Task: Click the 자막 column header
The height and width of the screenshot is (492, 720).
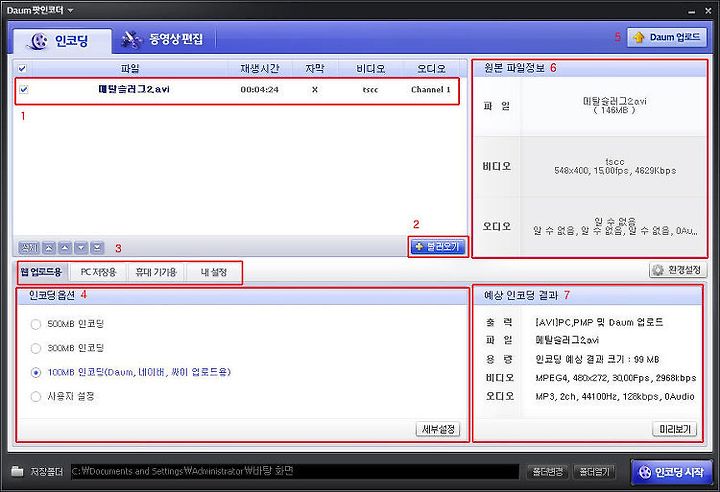Action: point(315,68)
